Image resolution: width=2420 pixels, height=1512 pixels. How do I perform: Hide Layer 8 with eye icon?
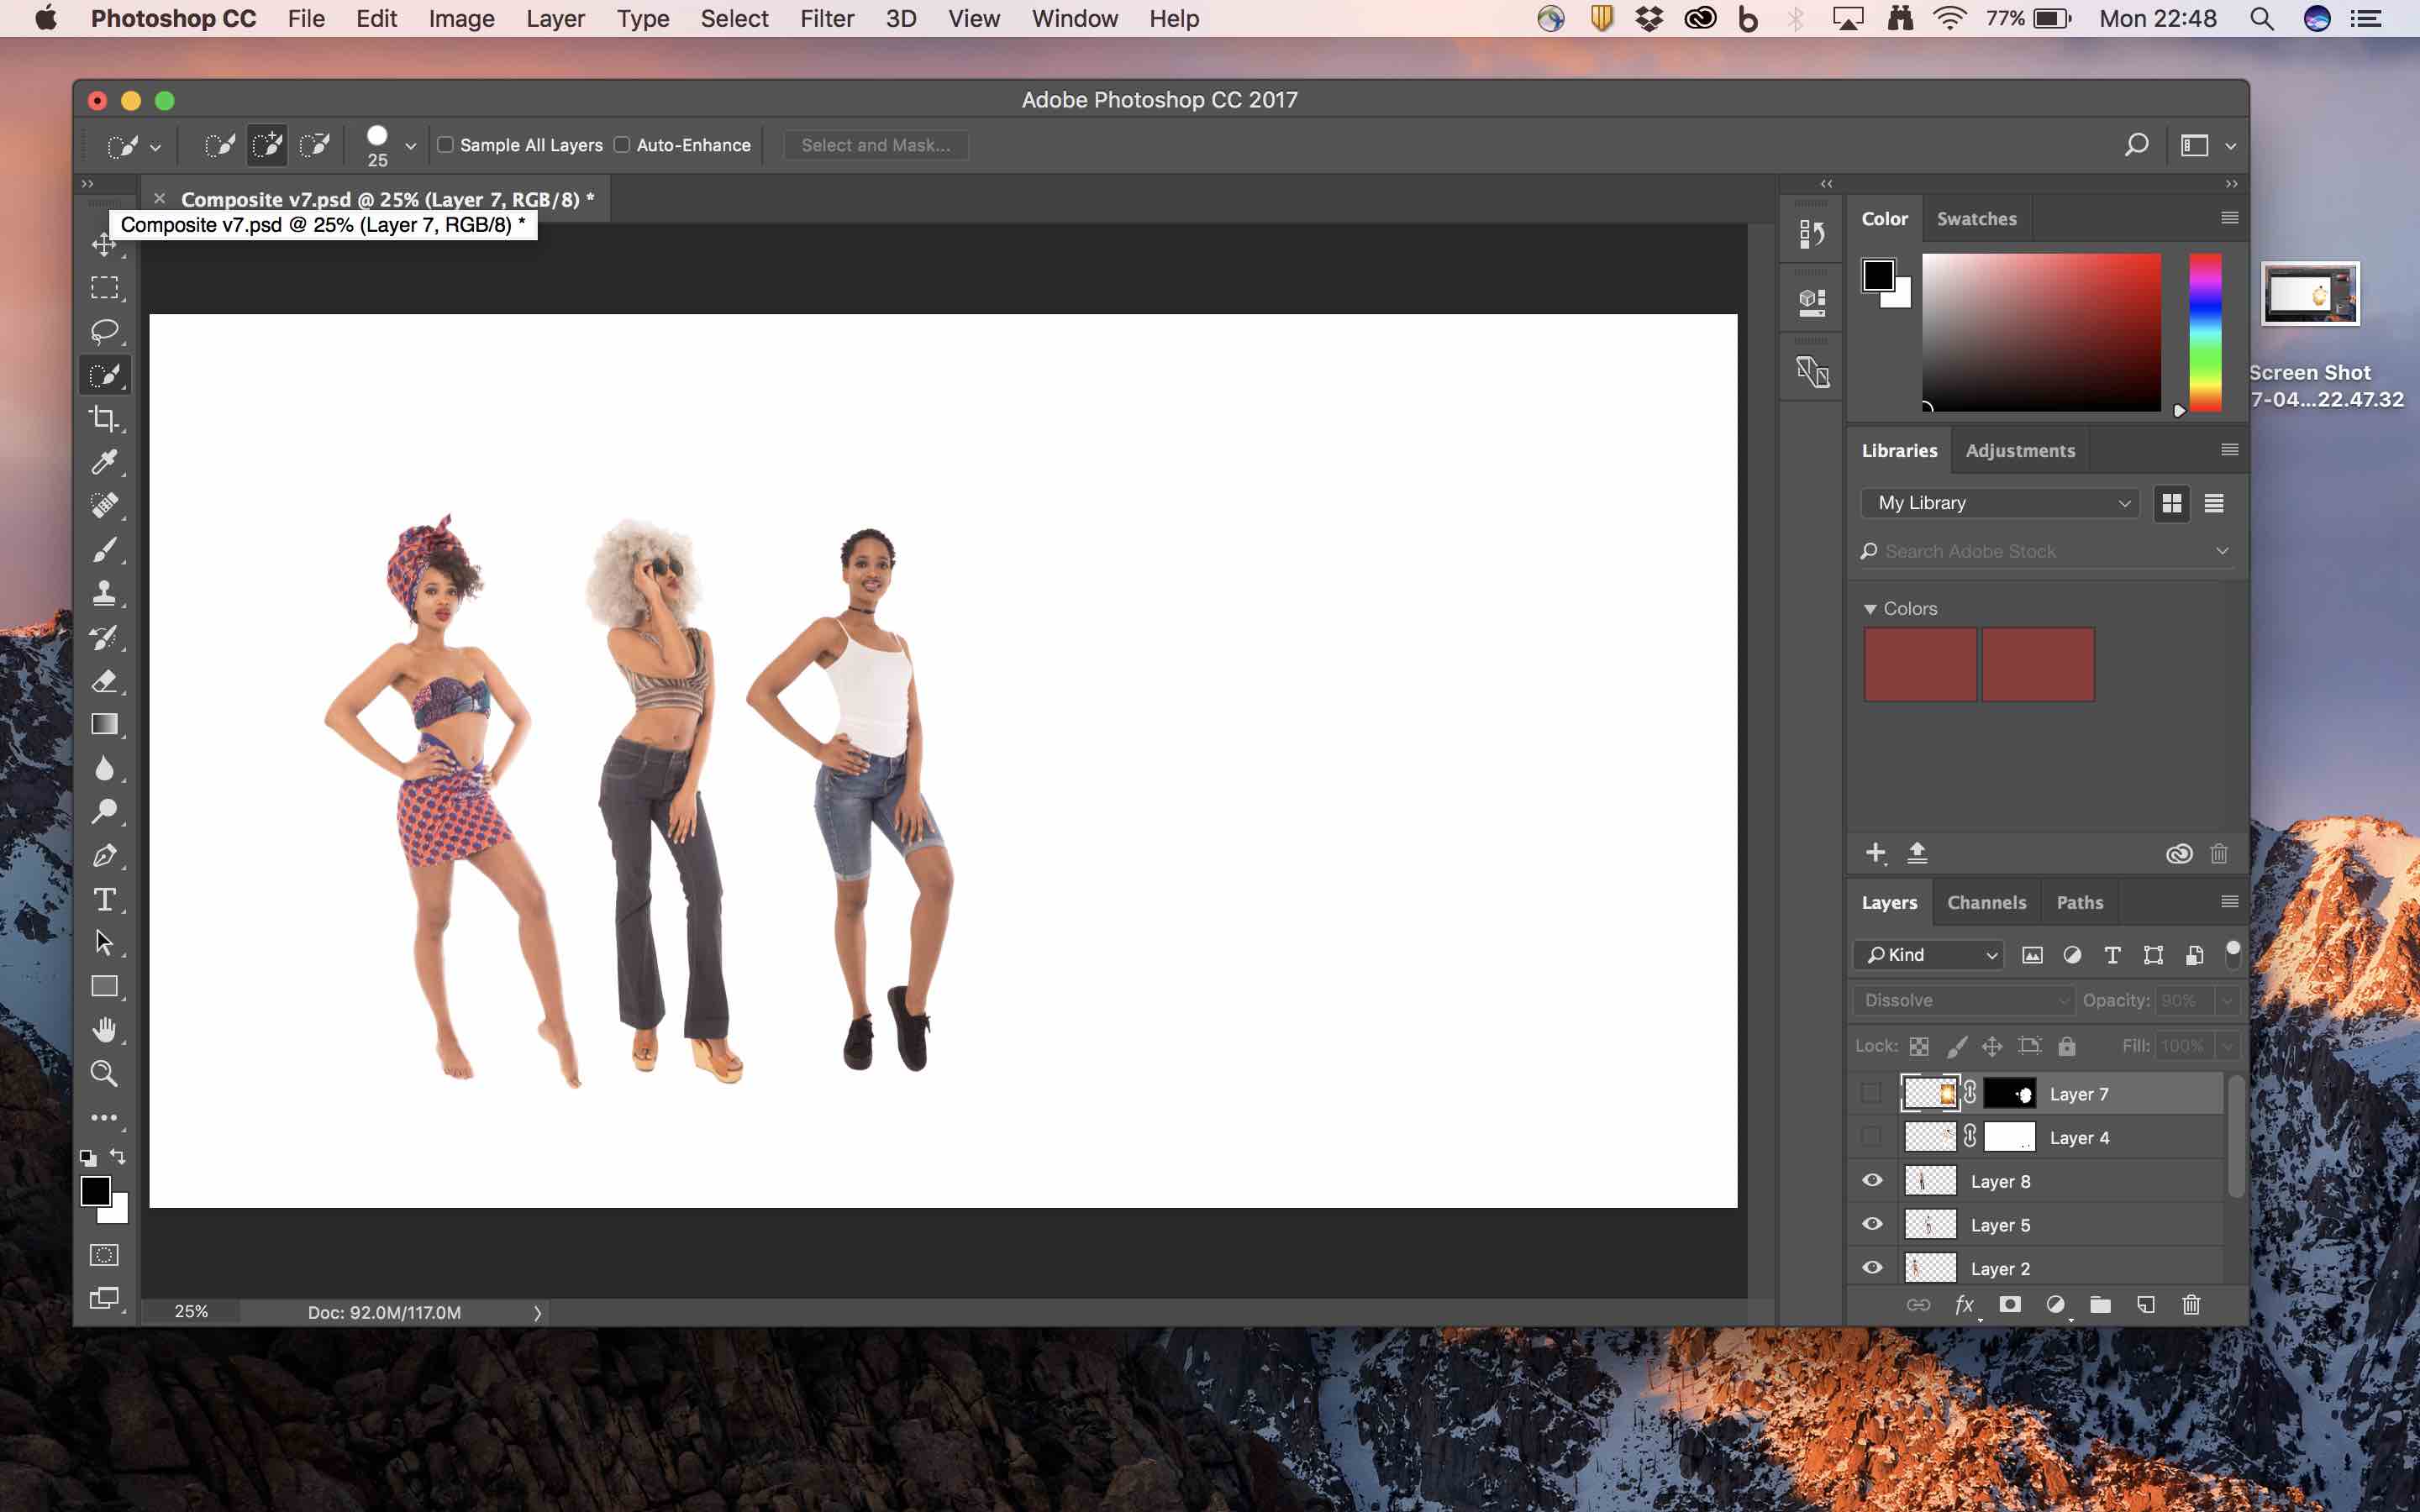(x=1872, y=1181)
